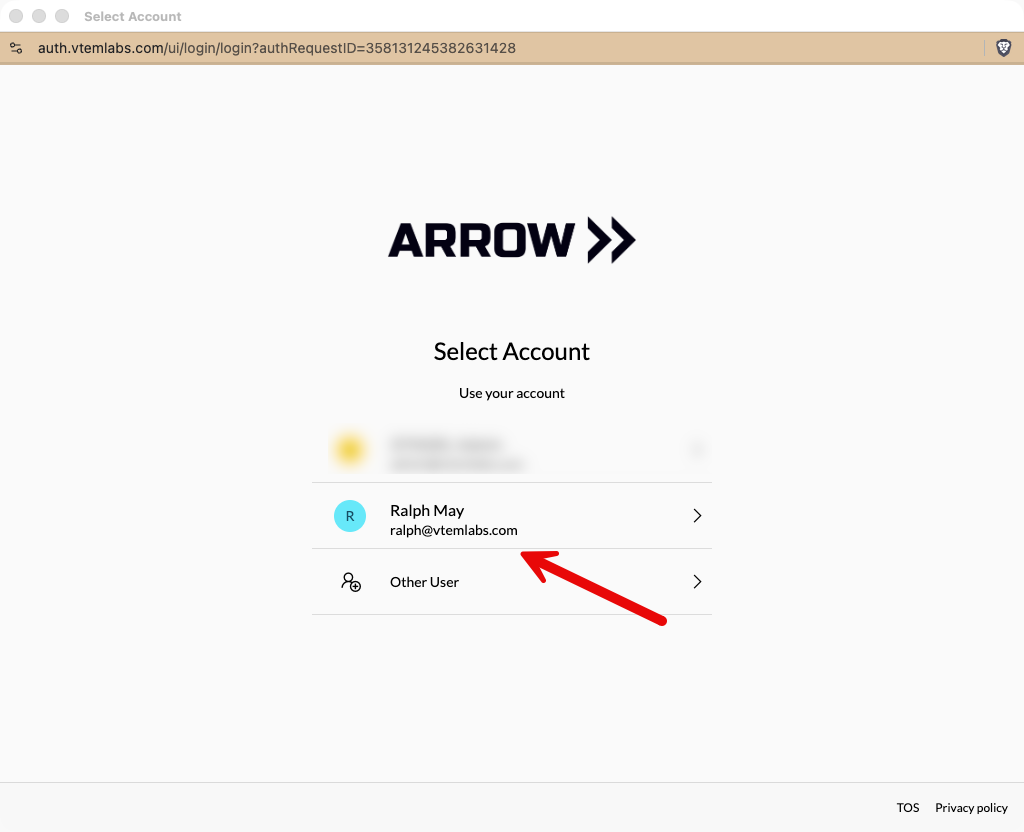Click the chevron on Ralph May's row
Image resolution: width=1024 pixels, height=832 pixels.
pos(697,516)
